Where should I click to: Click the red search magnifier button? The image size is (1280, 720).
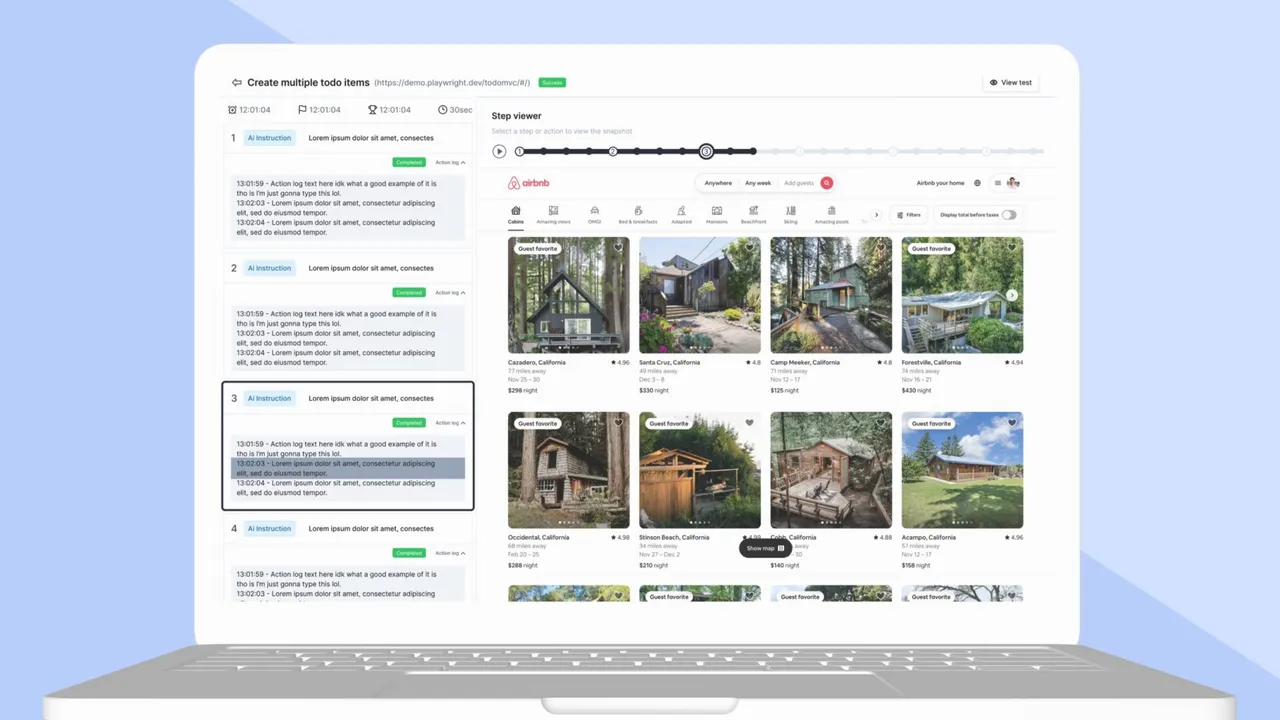click(826, 183)
